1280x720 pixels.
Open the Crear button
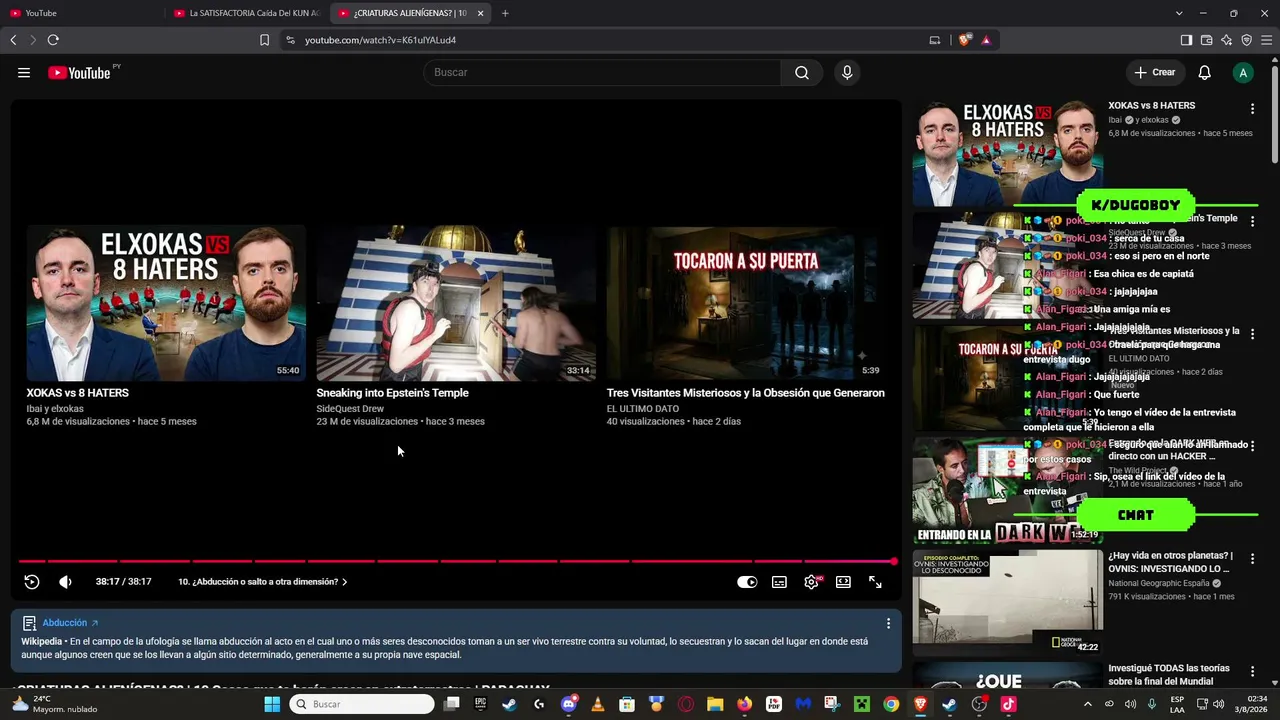(1154, 72)
